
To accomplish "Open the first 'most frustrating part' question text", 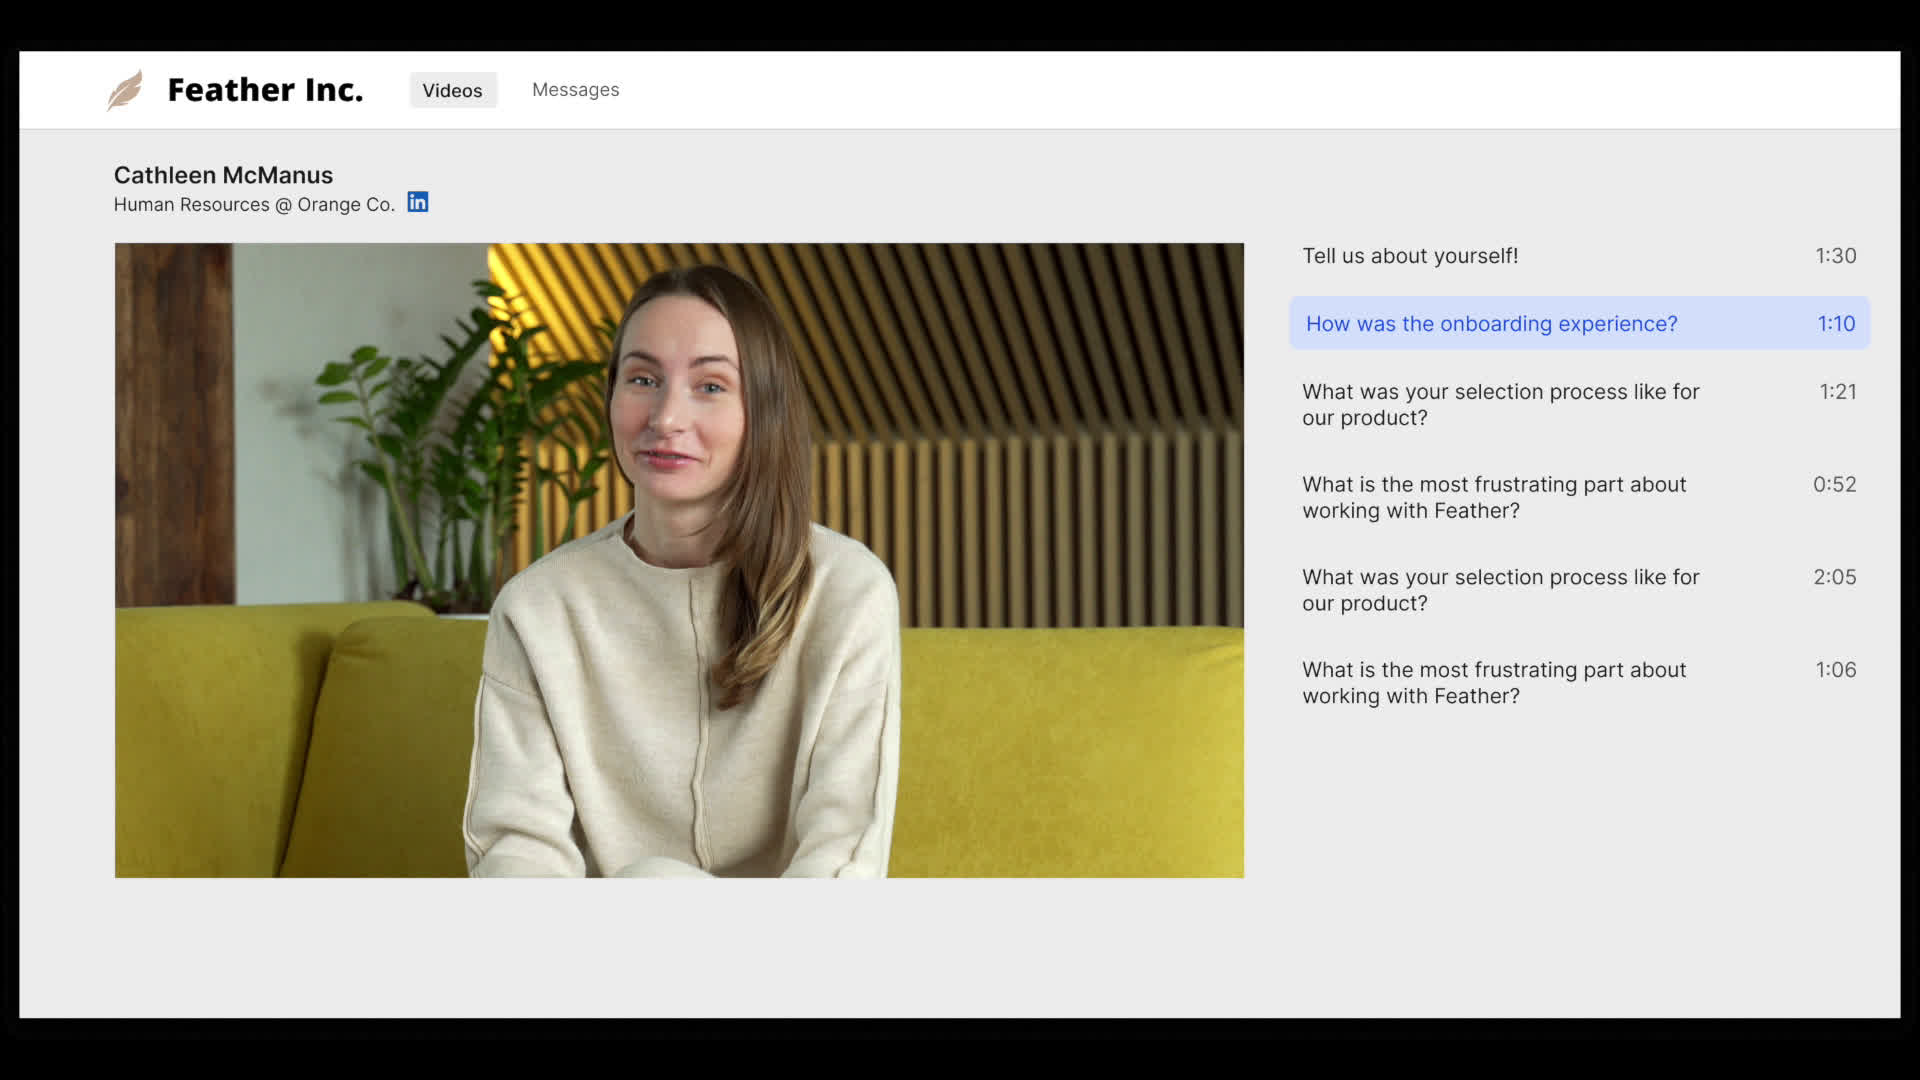I will [1494, 497].
